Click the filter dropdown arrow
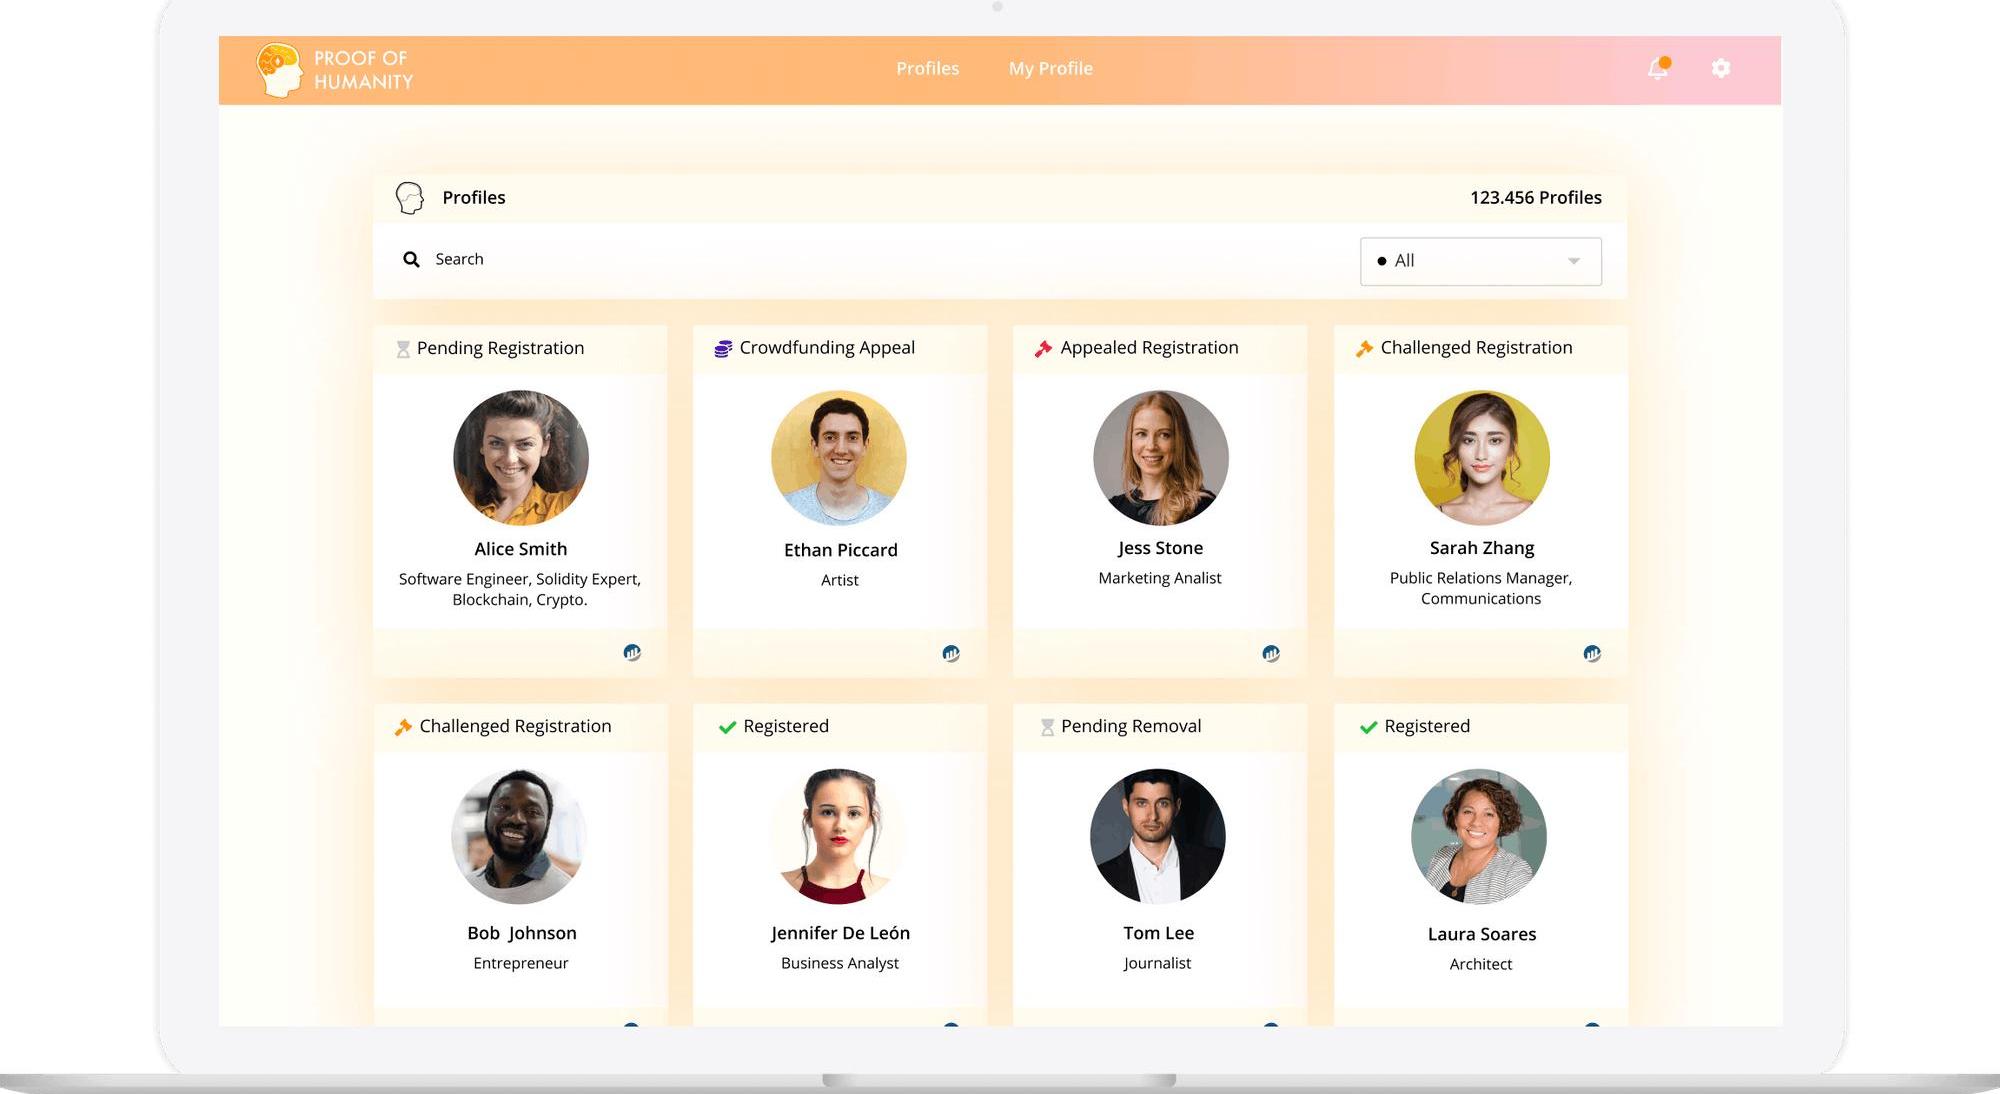The width and height of the screenshot is (2000, 1094). 1573,261
